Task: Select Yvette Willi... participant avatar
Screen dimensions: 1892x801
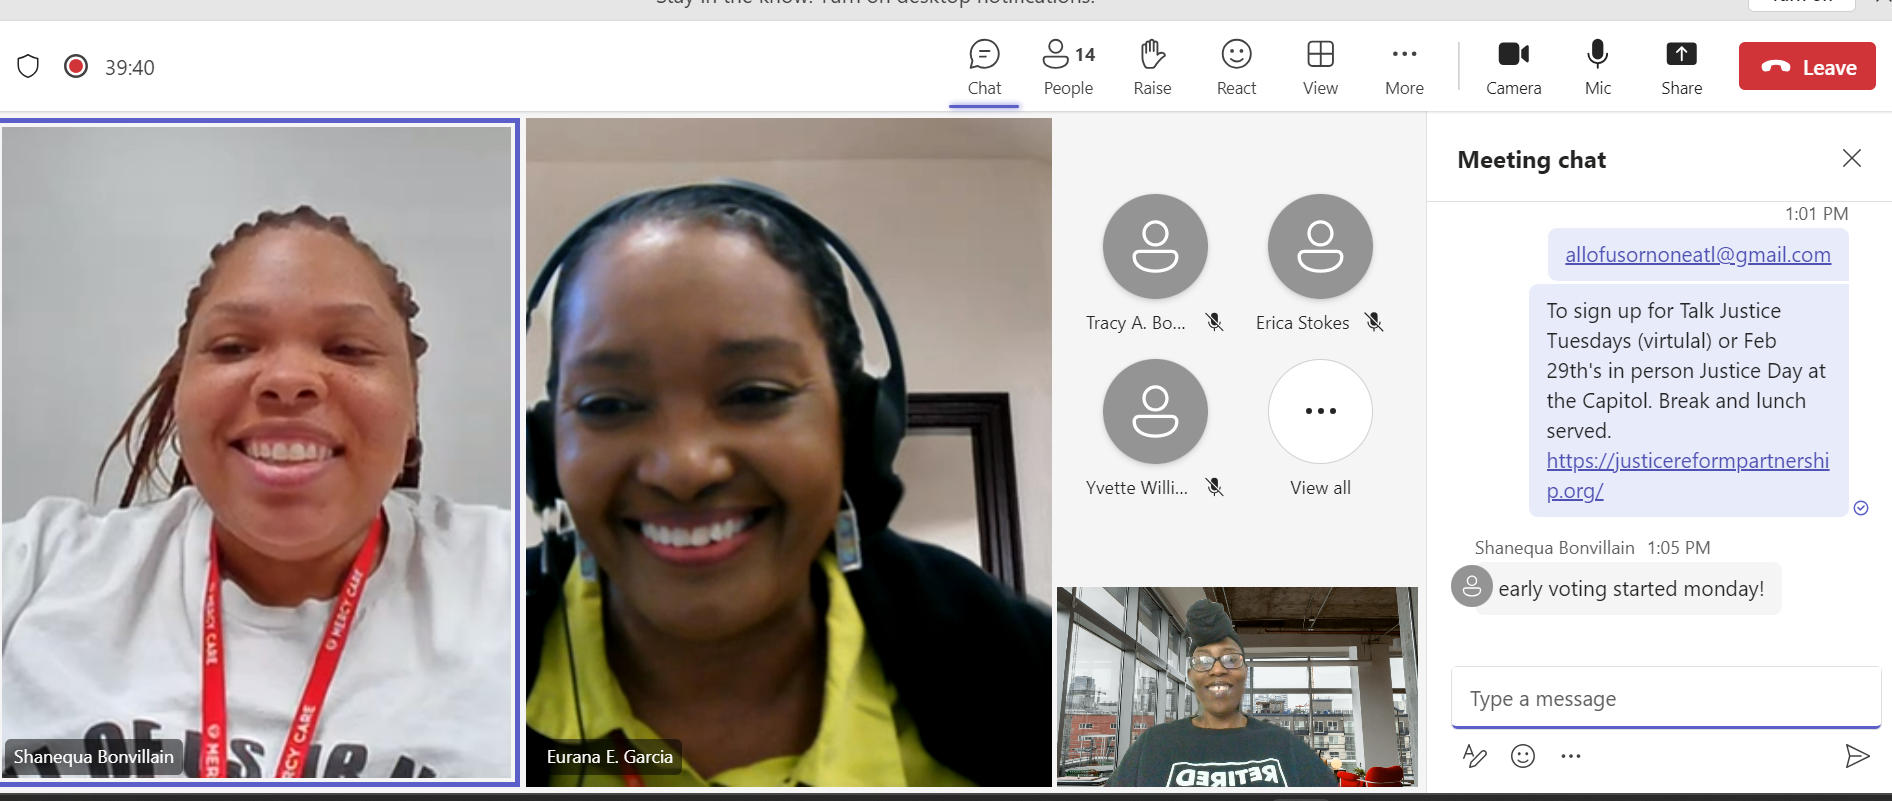Action: click(1155, 411)
